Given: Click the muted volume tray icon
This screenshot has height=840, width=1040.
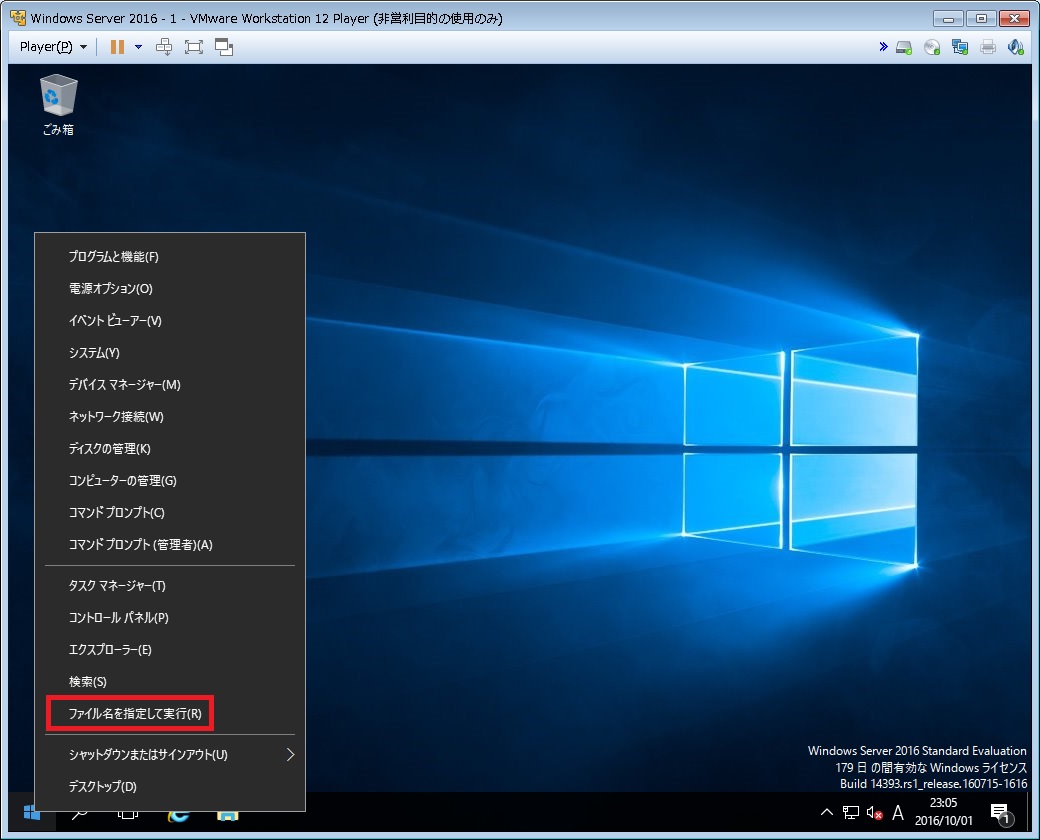Looking at the screenshot, I should (874, 813).
